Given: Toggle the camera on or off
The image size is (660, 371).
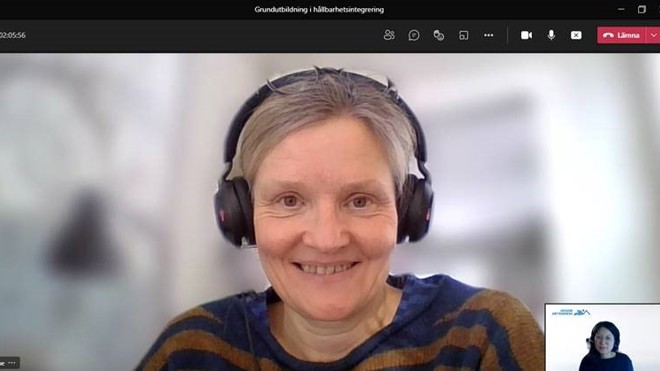Looking at the screenshot, I should pyautogui.click(x=526, y=35).
